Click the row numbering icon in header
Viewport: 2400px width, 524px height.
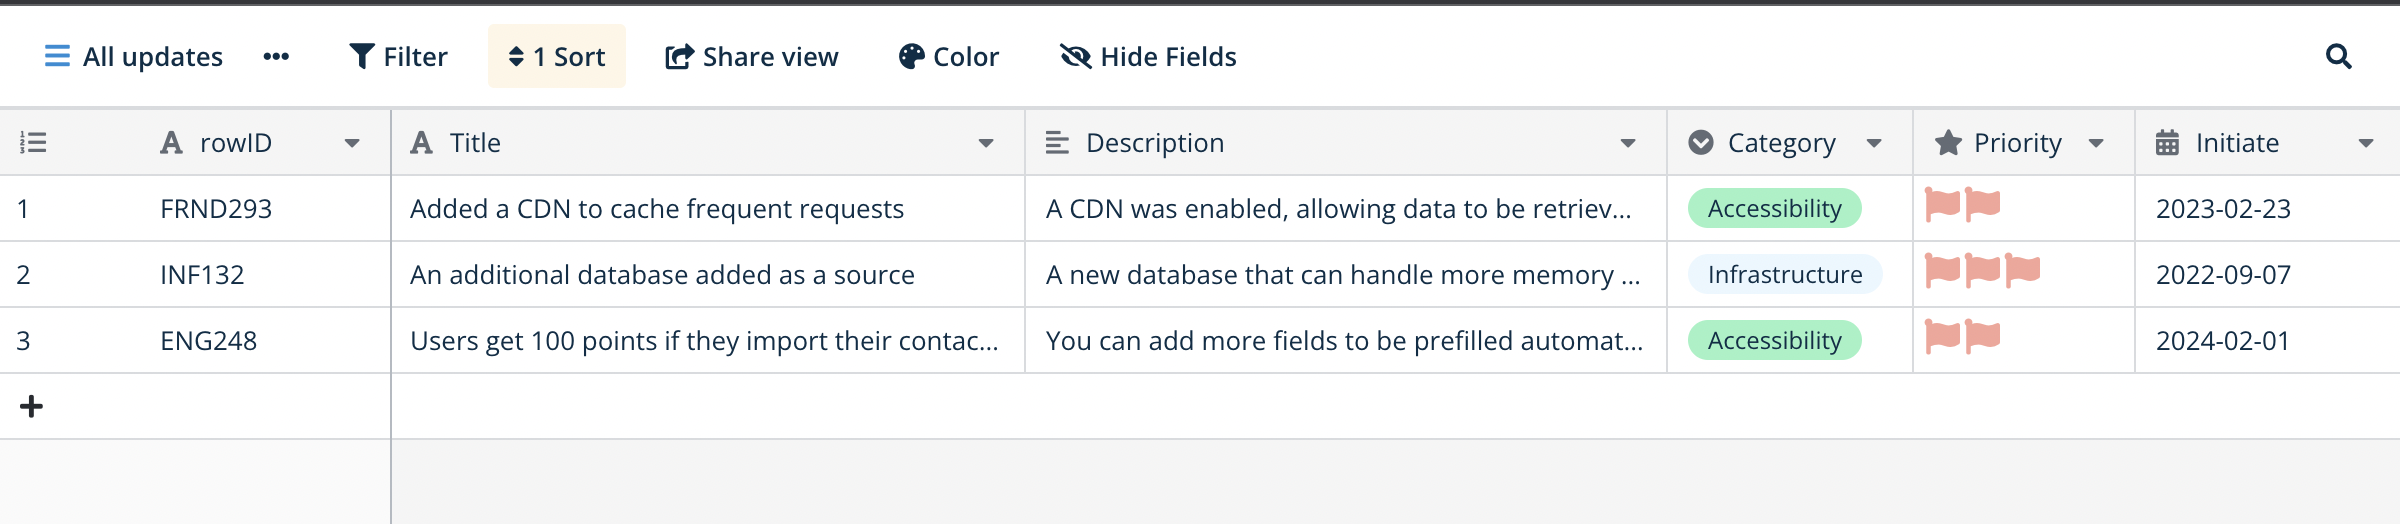pyautogui.click(x=33, y=143)
